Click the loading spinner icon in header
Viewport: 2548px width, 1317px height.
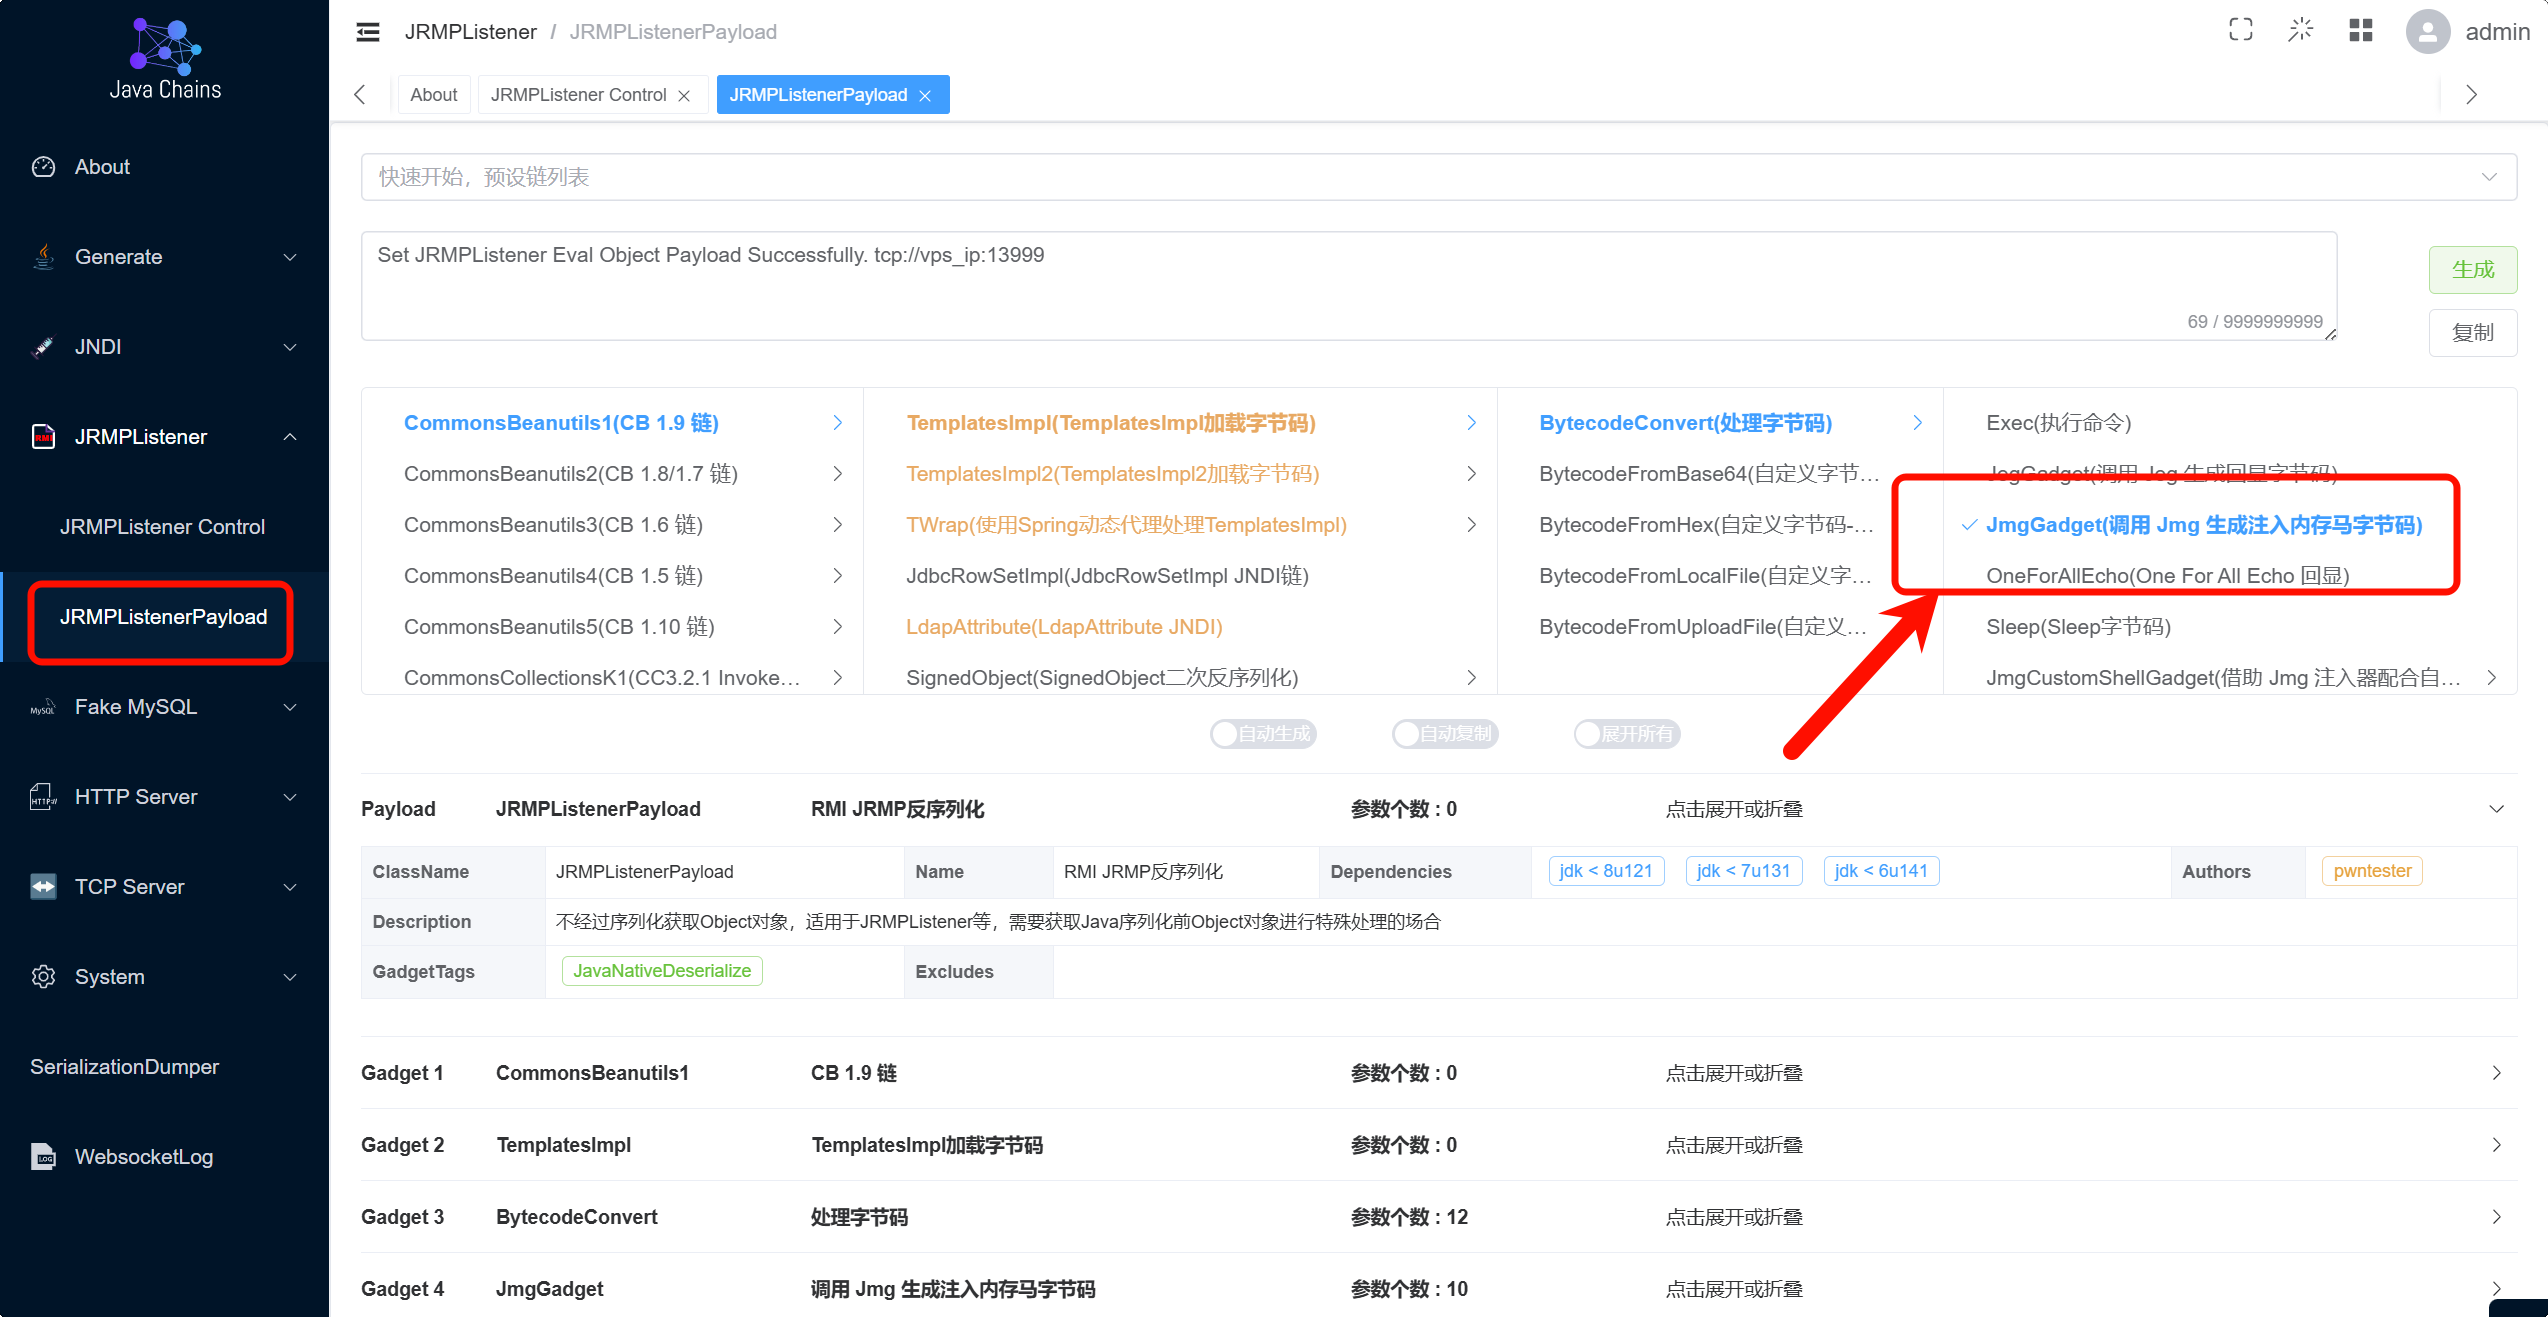[x=2300, y=30]
